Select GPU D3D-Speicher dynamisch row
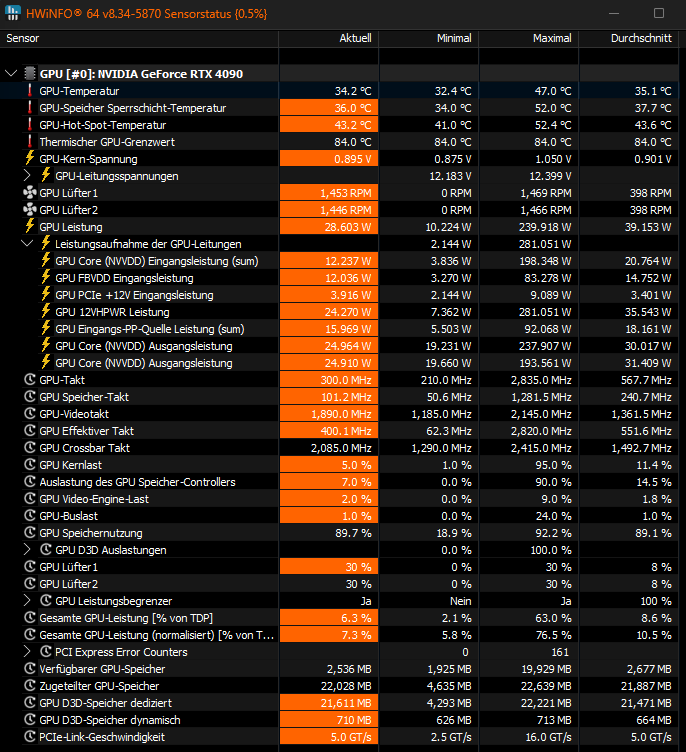Viewport: 686px width, 752px height. 339,720
